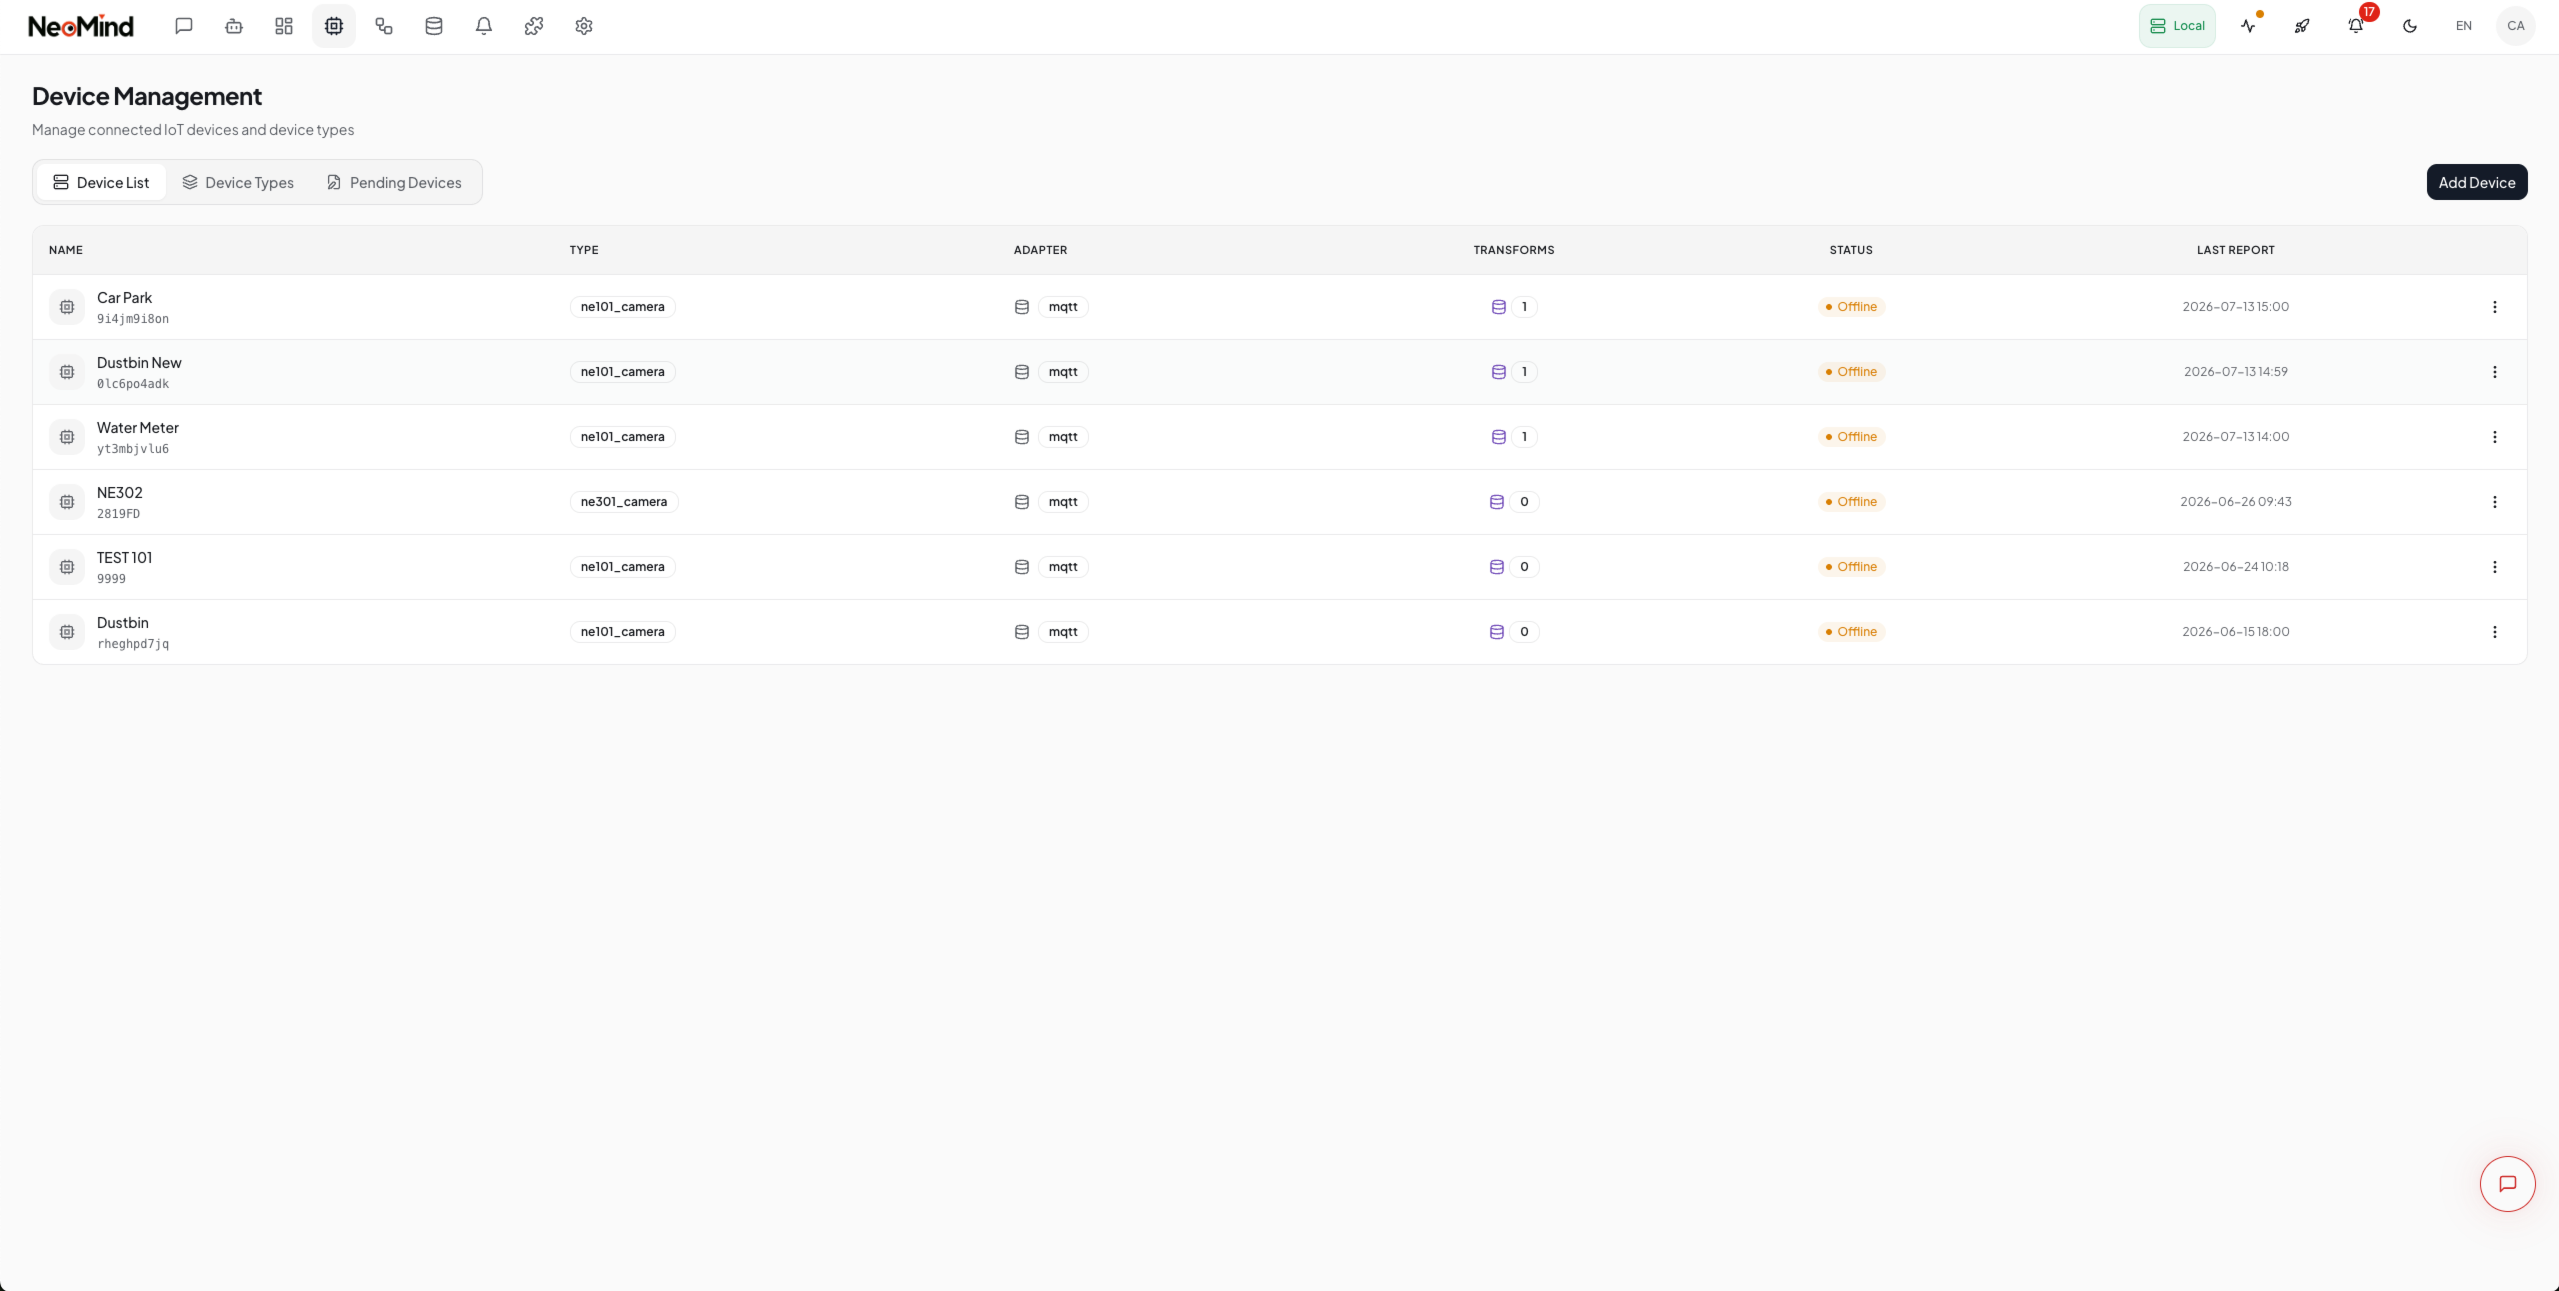Click the Water Meter device chip icon
Screen dimensions: 2559x1291
(67, 437)
